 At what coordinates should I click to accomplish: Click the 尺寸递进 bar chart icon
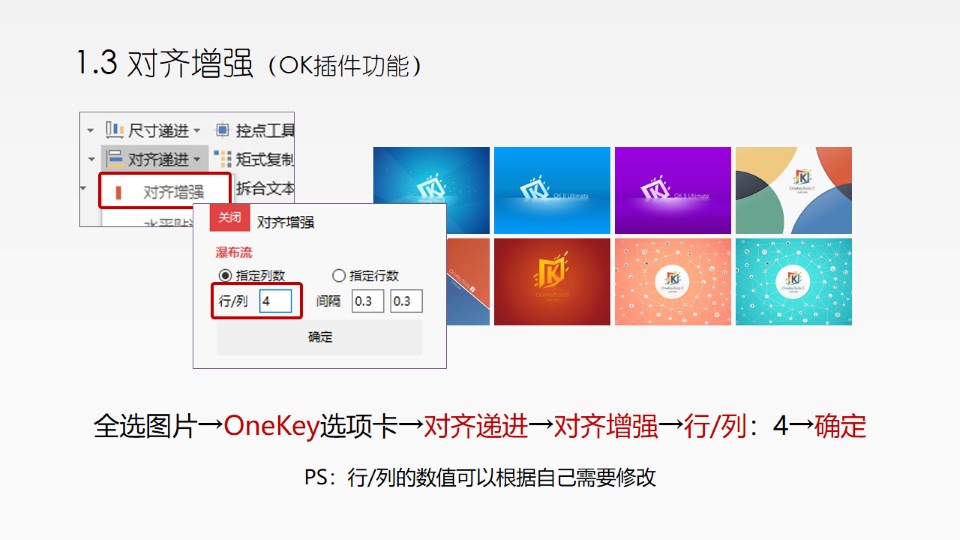click(x=114, y=130)
